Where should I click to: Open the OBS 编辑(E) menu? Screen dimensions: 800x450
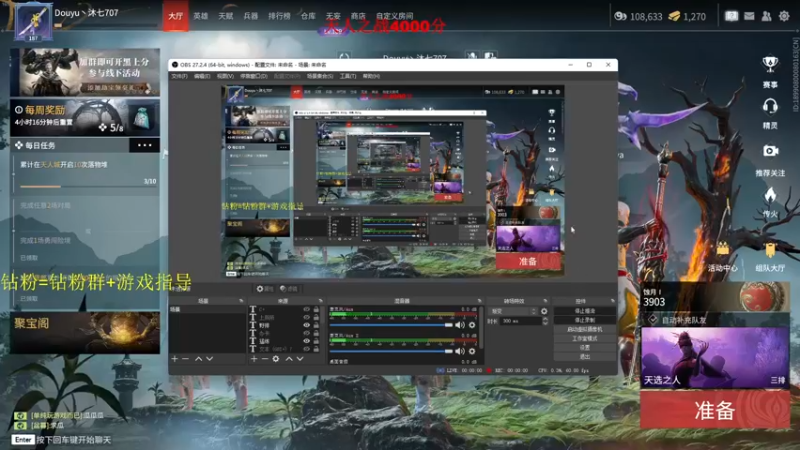(202, 76)
